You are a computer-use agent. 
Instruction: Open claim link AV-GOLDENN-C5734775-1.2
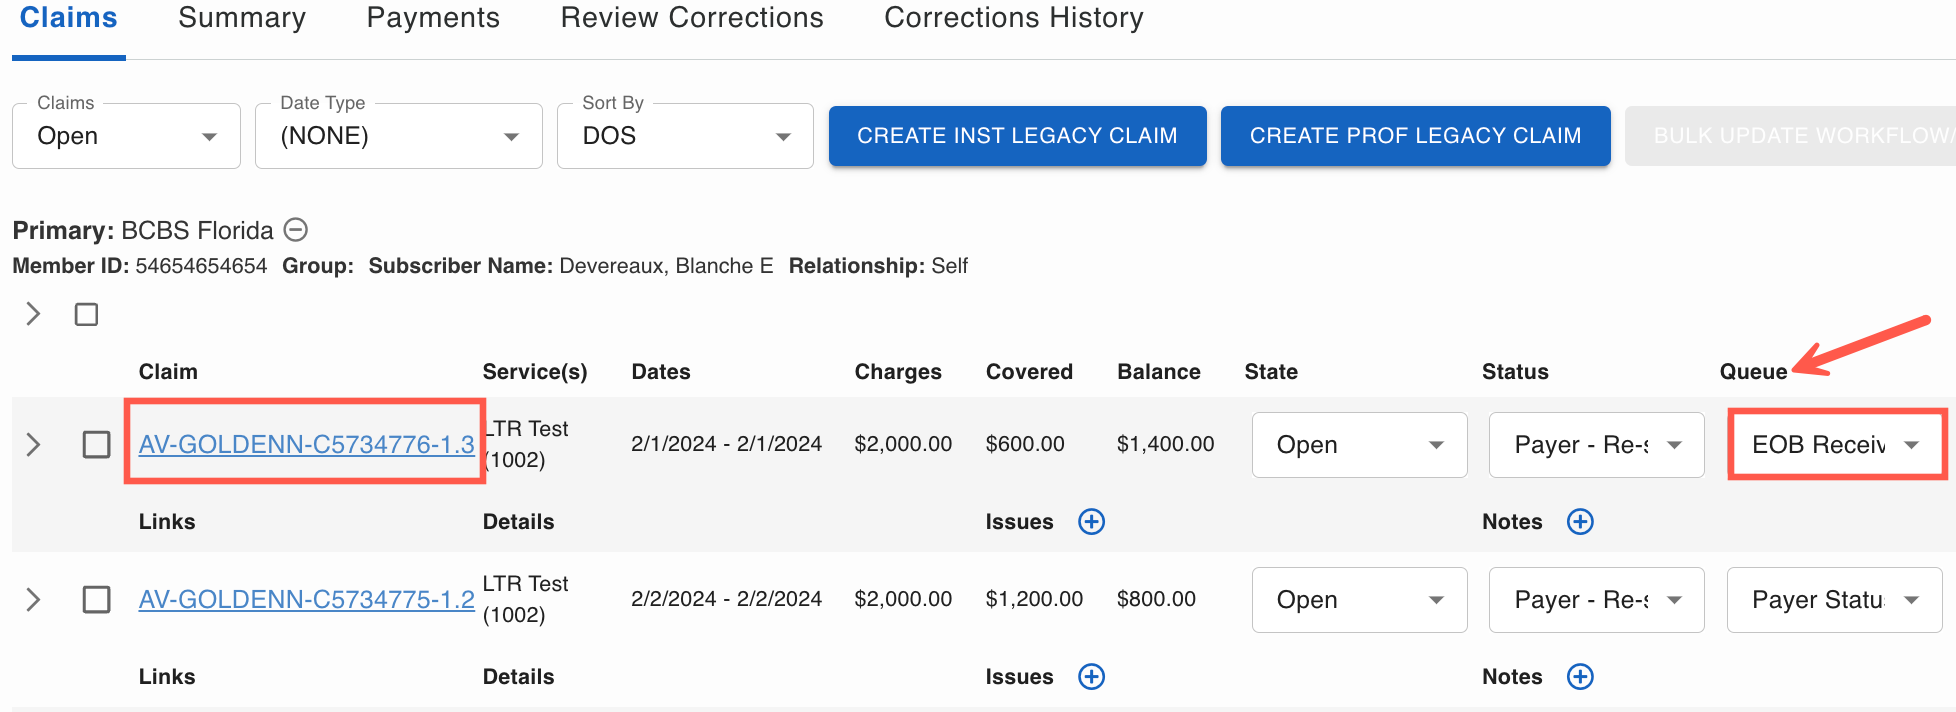[306, 600]
